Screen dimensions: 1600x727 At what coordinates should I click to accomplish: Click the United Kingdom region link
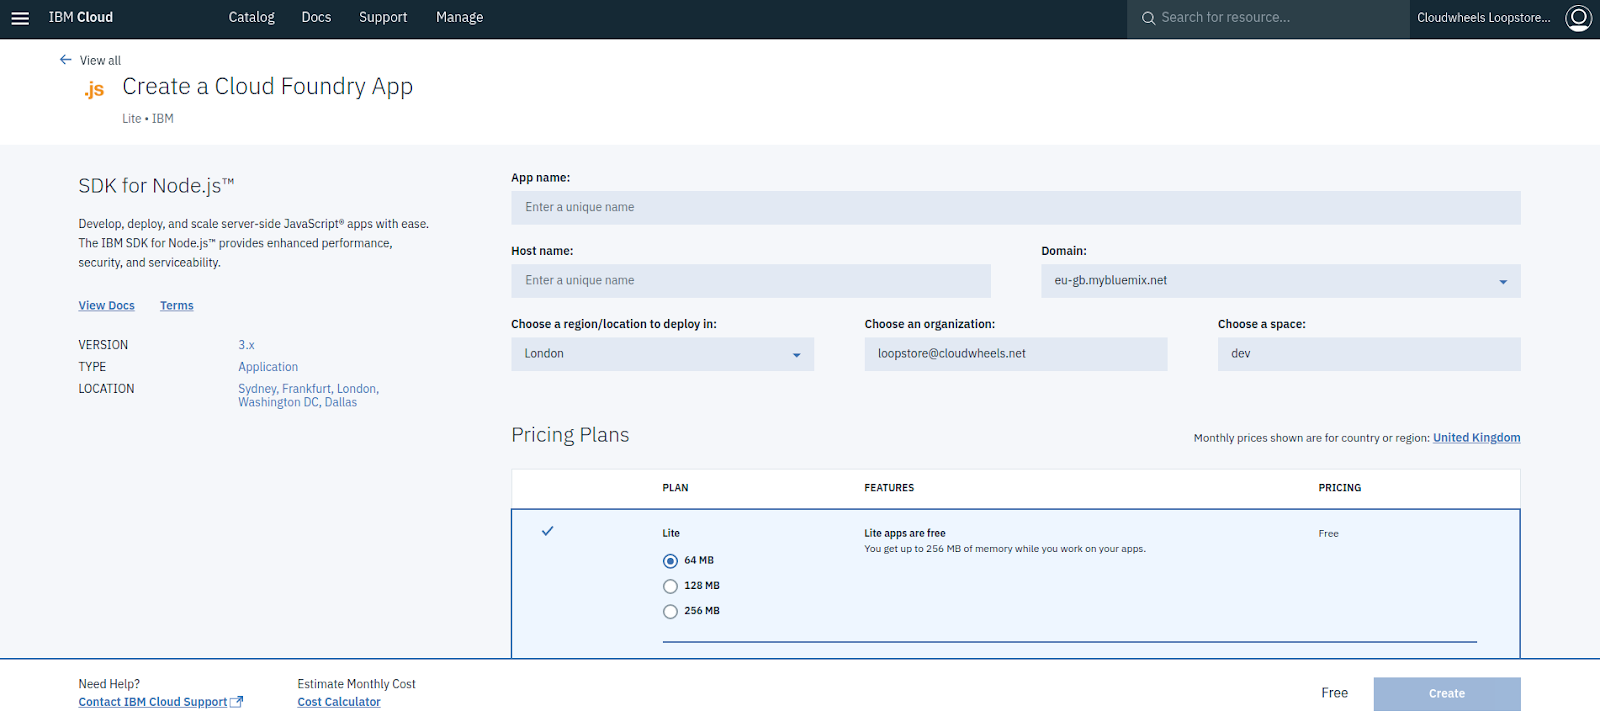click(x=1476, y=438)
